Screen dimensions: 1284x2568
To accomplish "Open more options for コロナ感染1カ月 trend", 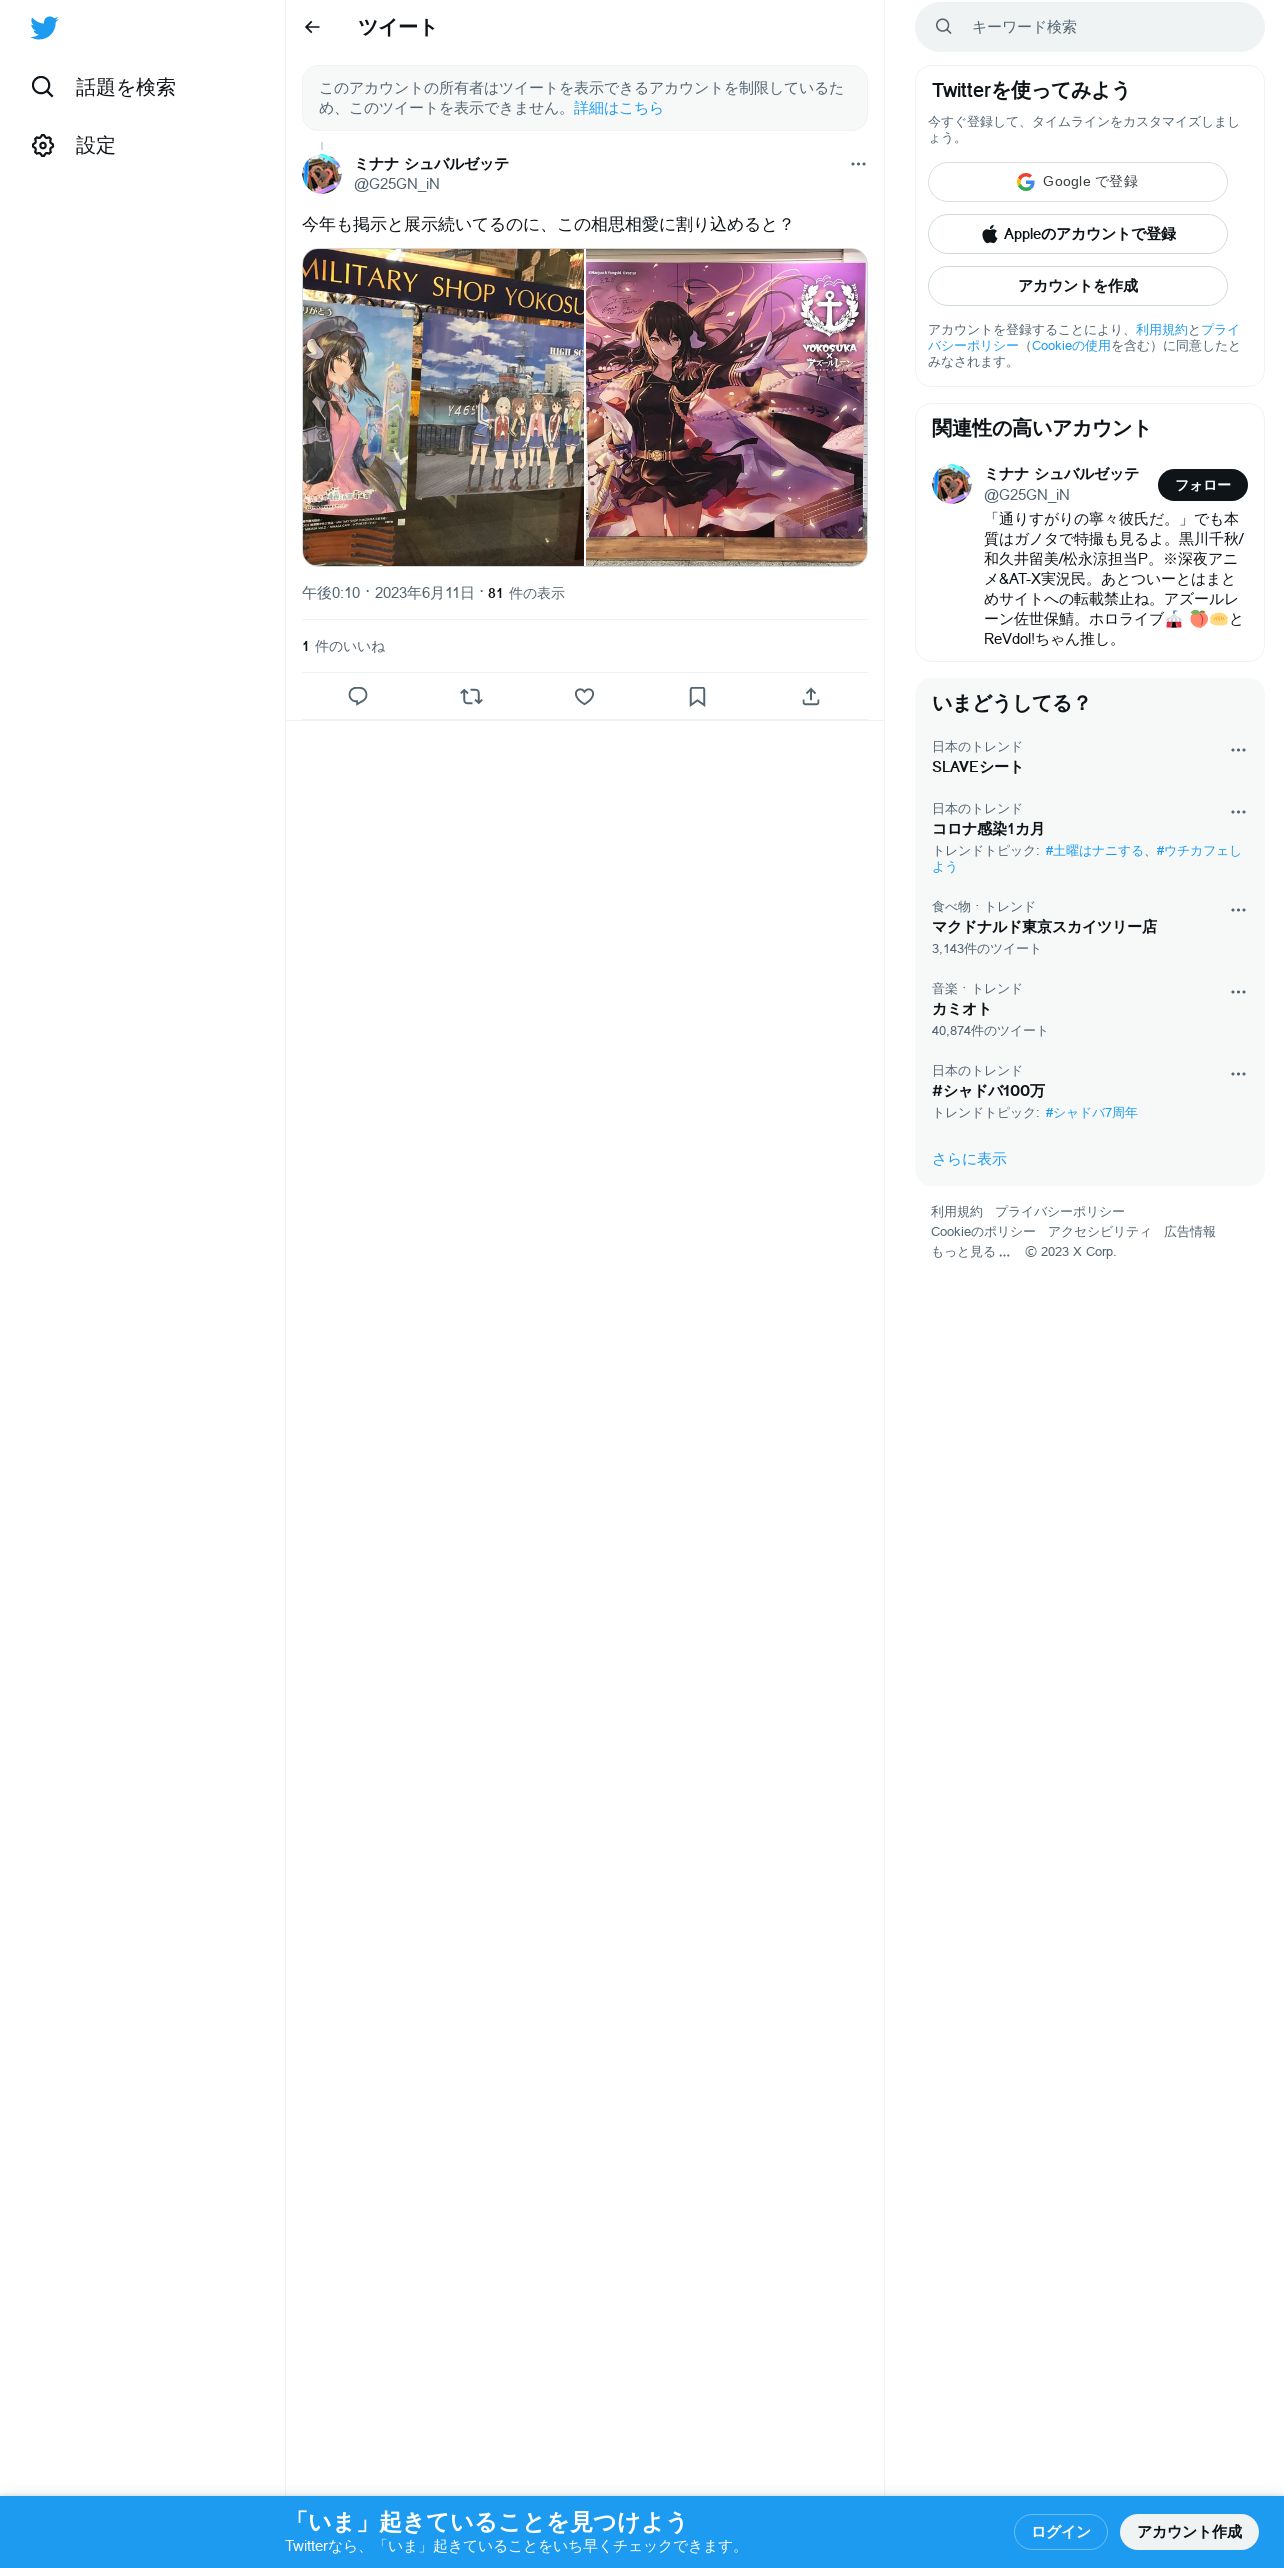I will click(1238, 812).
